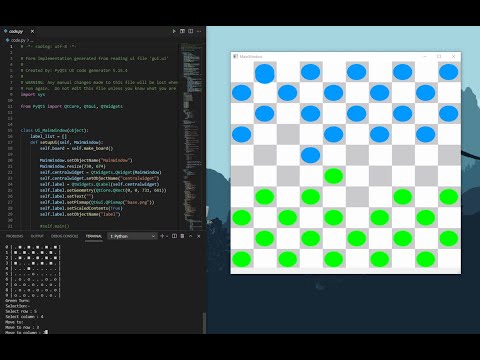The width and height of the screenshot is (480, 360).
Task: Click the terminal cursor after 'Move to column'
Action: (46, 332)
